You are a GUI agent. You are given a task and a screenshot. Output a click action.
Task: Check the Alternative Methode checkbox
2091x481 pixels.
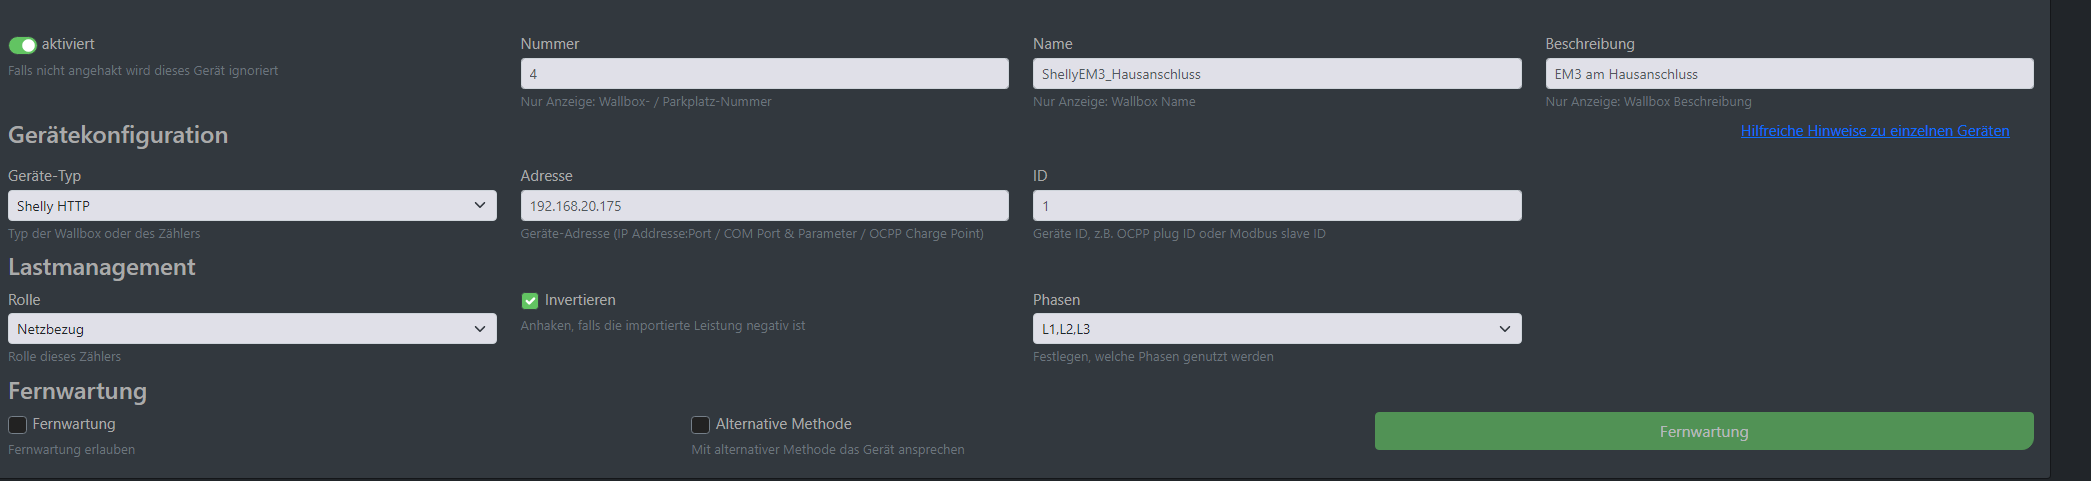pyautogui.click(x=700, y=425)
